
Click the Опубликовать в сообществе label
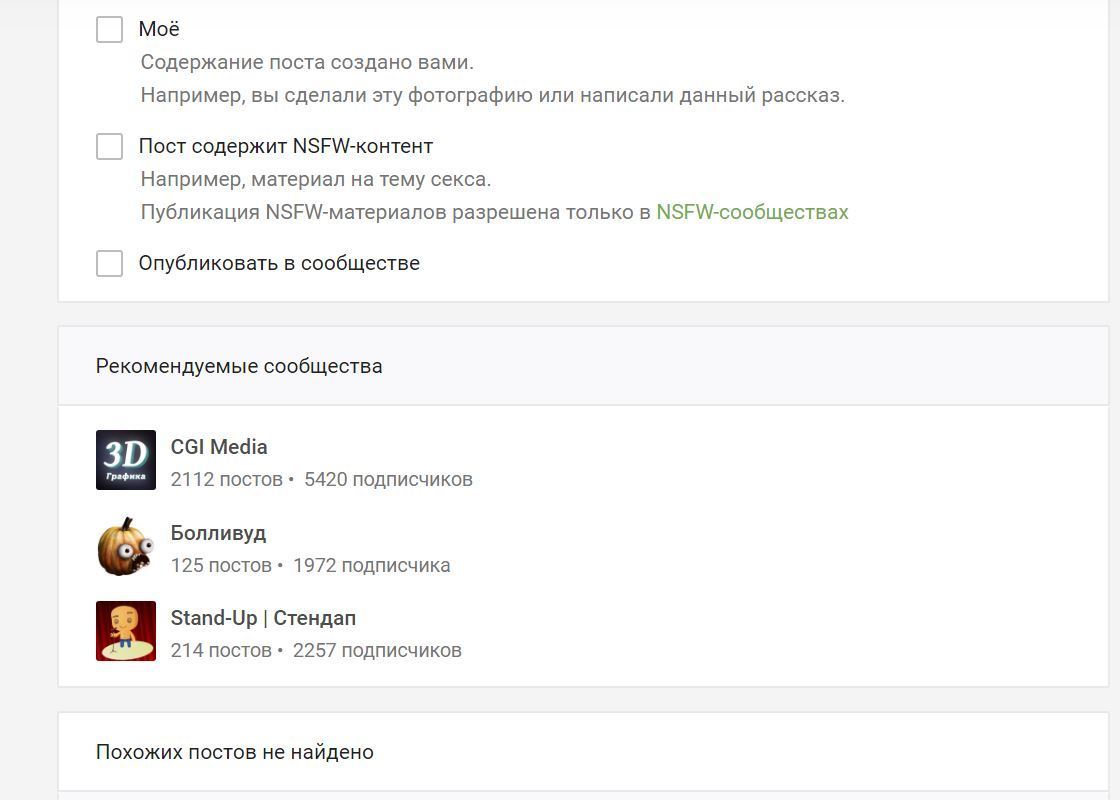pyautogui.click(x=279, y=263)
